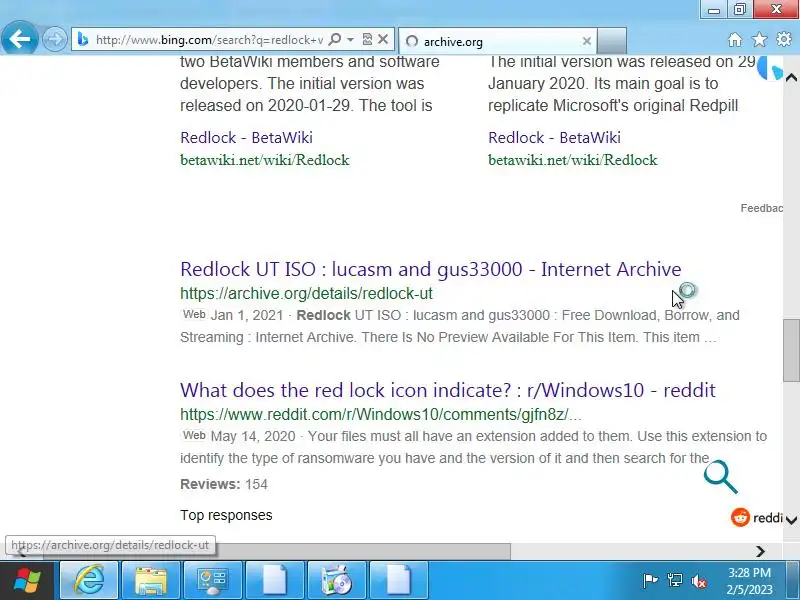Click the muted volume tray icon
This screenshot has width=800, height=600.
pyautogui.click(x=699, y=581)
